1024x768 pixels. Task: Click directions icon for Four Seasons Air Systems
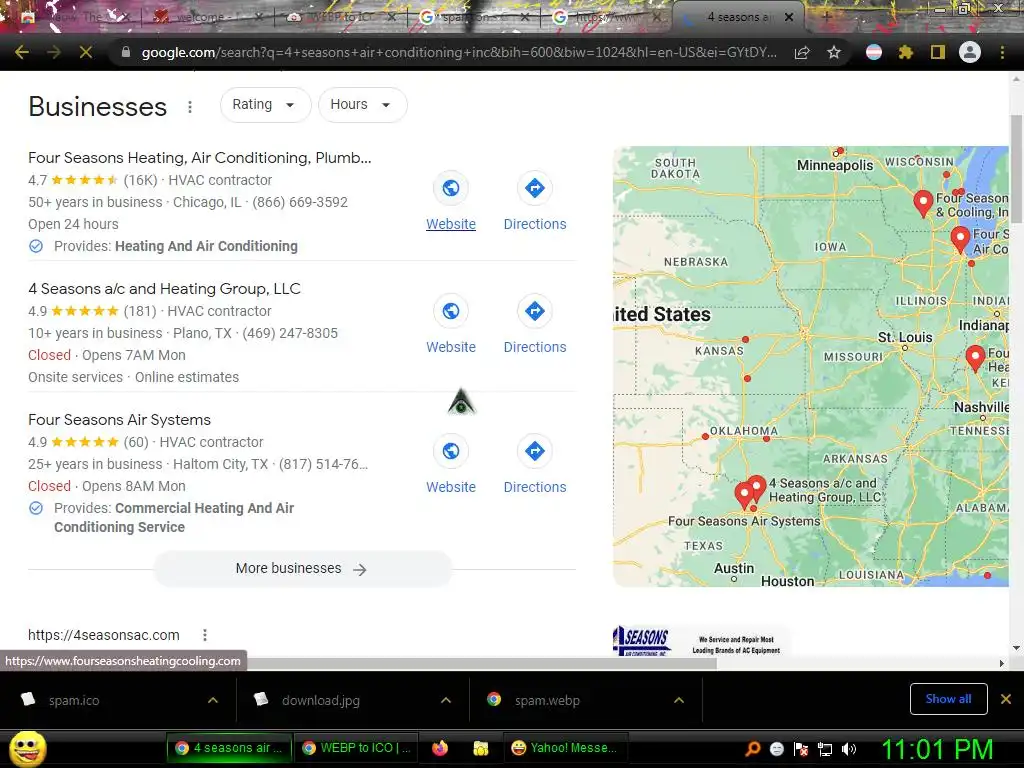535,451
